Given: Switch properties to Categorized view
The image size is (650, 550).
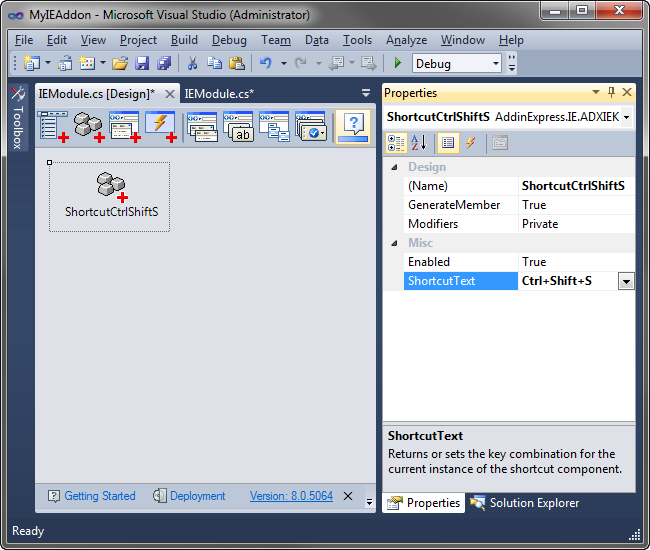Looking at the screenshot, I should pyautogui.click(x=395, y=143).
